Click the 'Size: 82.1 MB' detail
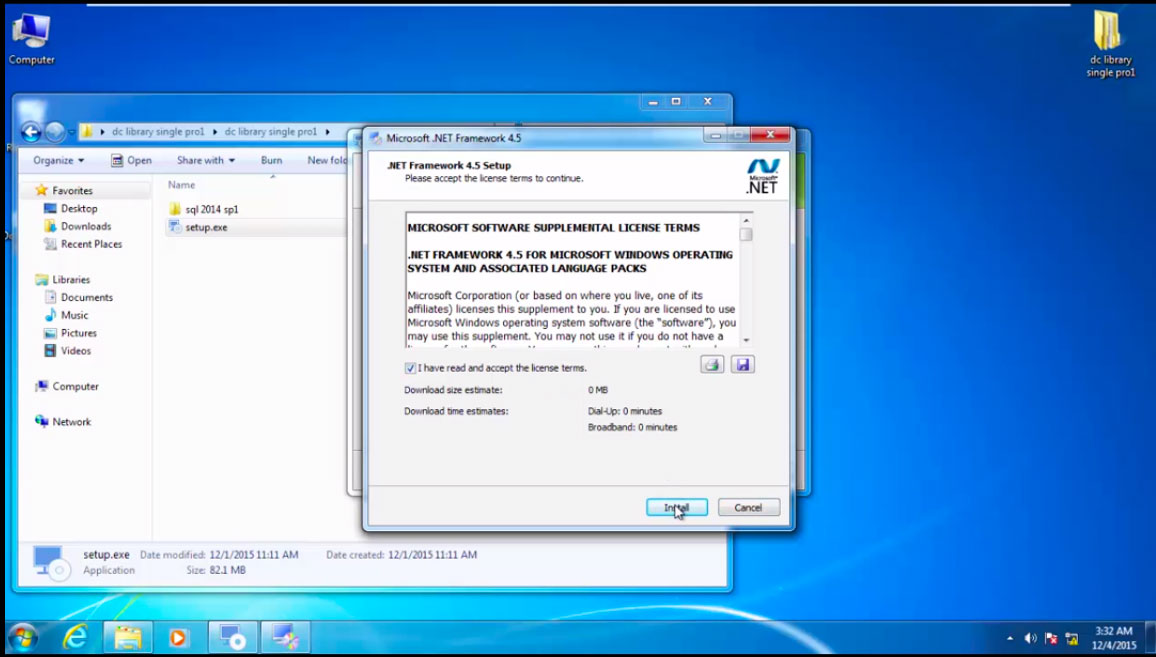Screen dimensions: 1156x657 pos(216,570)
